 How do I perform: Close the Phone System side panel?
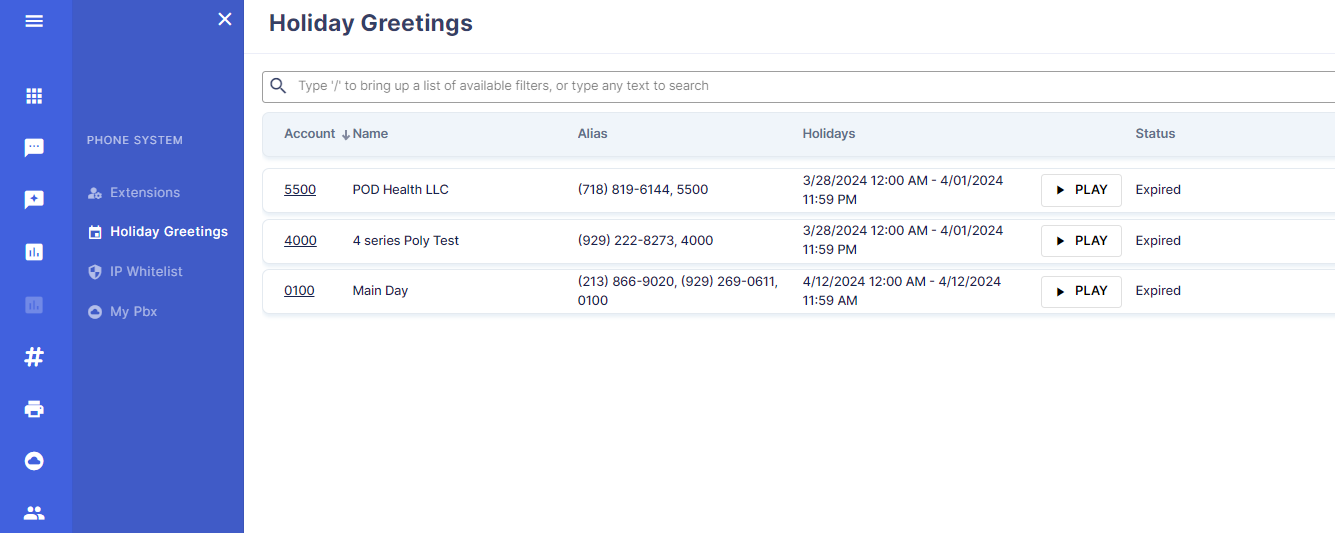[x=225, y=19]
